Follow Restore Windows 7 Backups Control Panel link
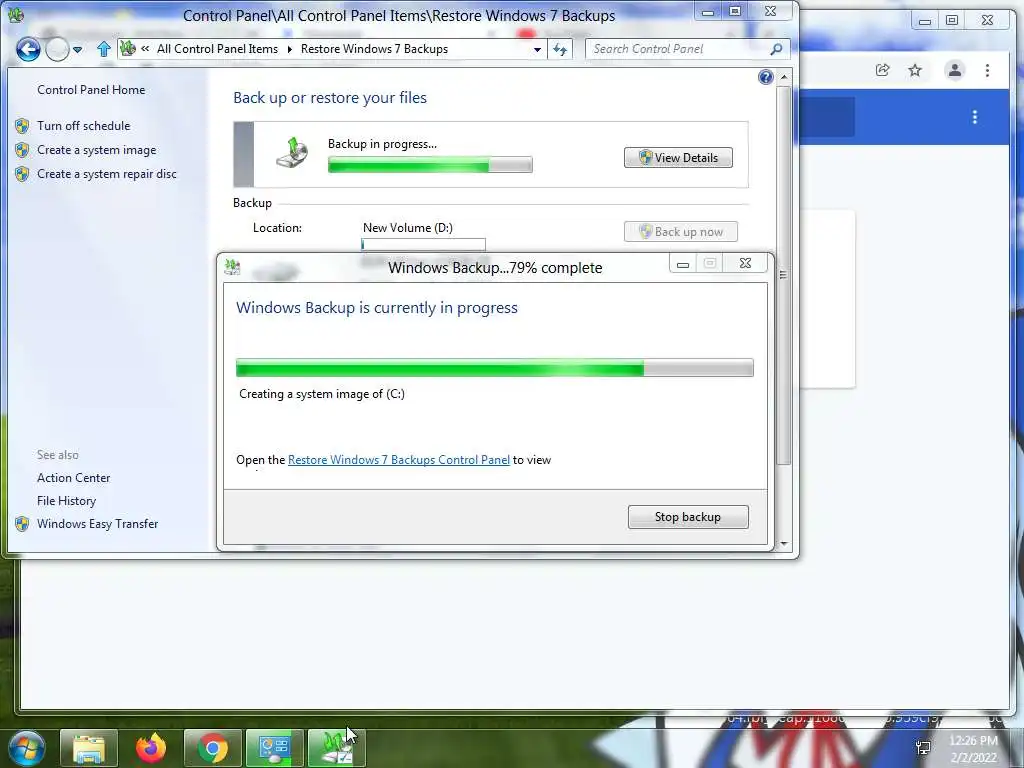This screenshot has width=1024, height=768. point(398,460)
